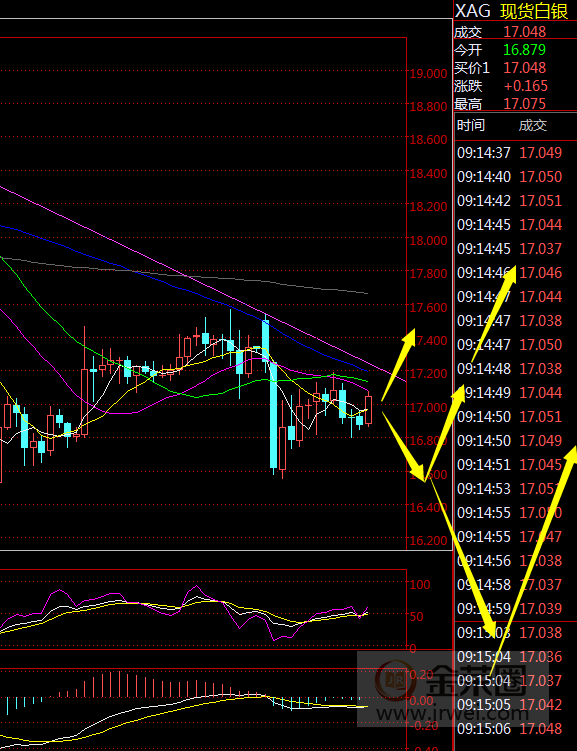The width and height of the screenshot is (577, 751).
Task: Select the 09:14:40 tick row
Action: click(x=516, y=177)
